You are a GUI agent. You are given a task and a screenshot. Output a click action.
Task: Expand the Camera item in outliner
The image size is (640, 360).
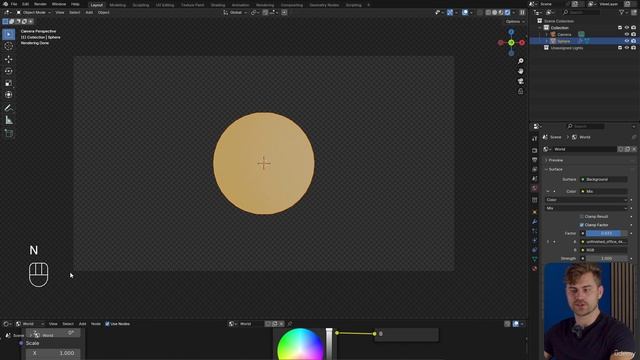pos(547,34)
